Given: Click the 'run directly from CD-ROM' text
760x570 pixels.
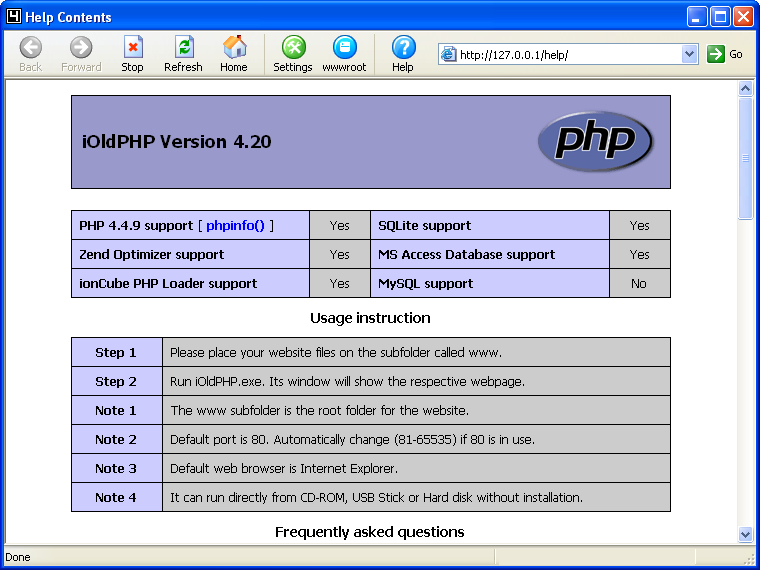Looking at the screenshot, I should (x=377, y=498).
